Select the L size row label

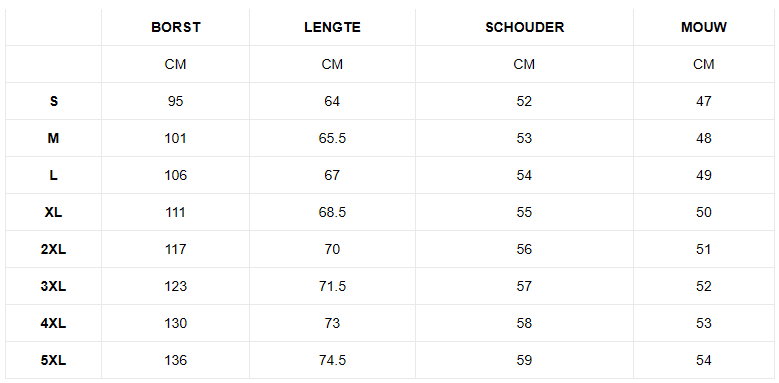(x=54, y=175)
